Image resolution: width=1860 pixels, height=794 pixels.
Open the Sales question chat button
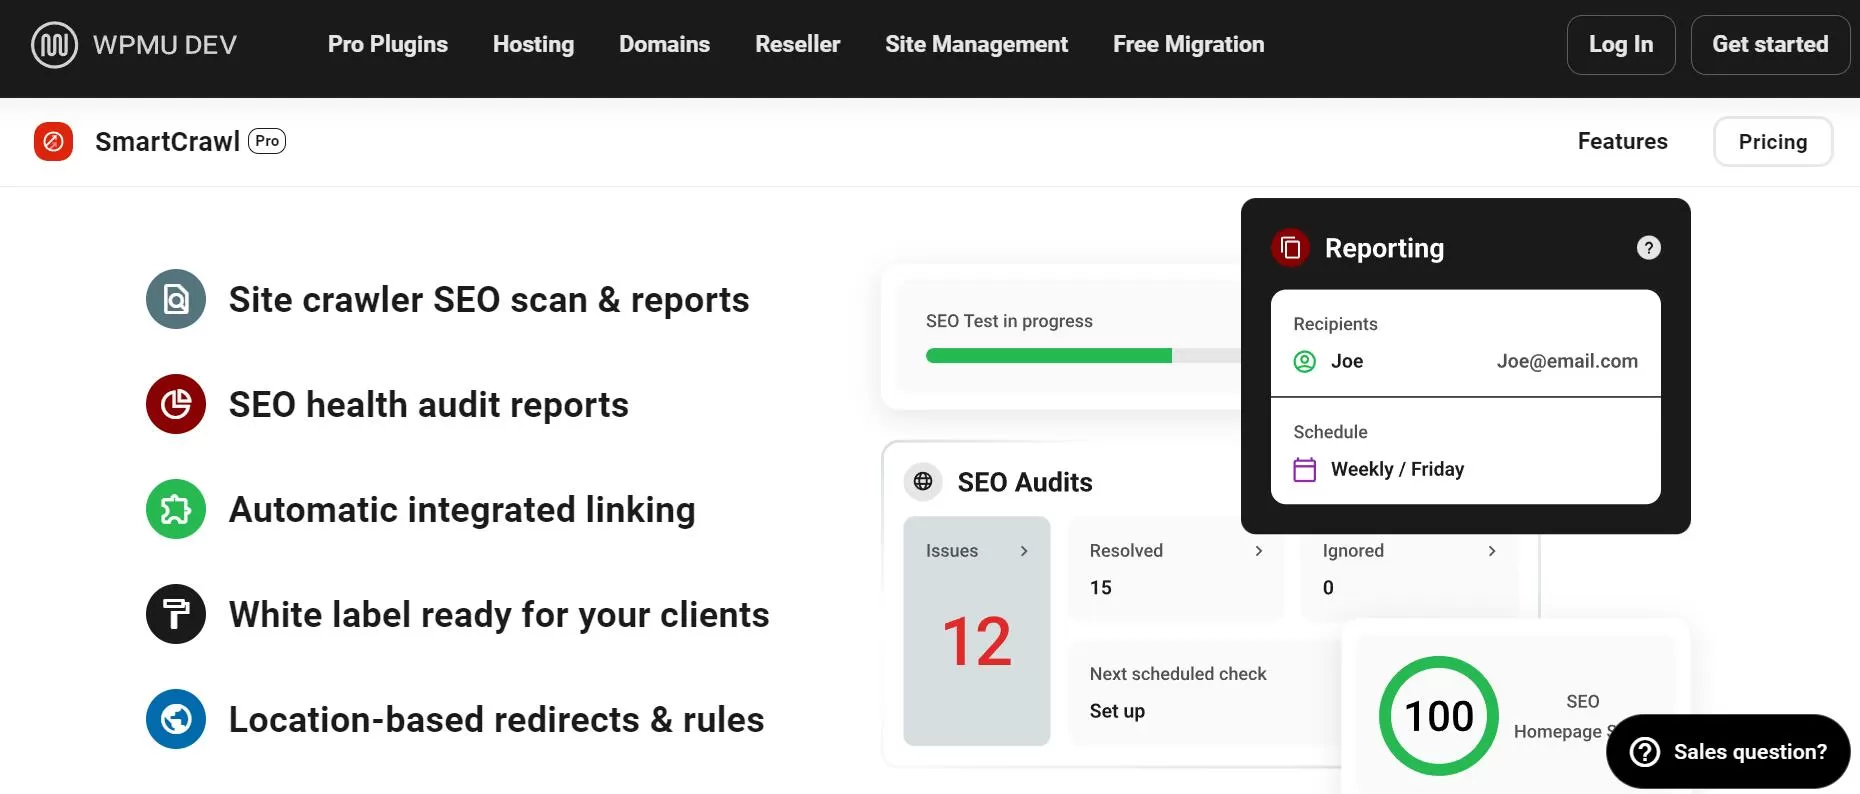(1728, 751)
